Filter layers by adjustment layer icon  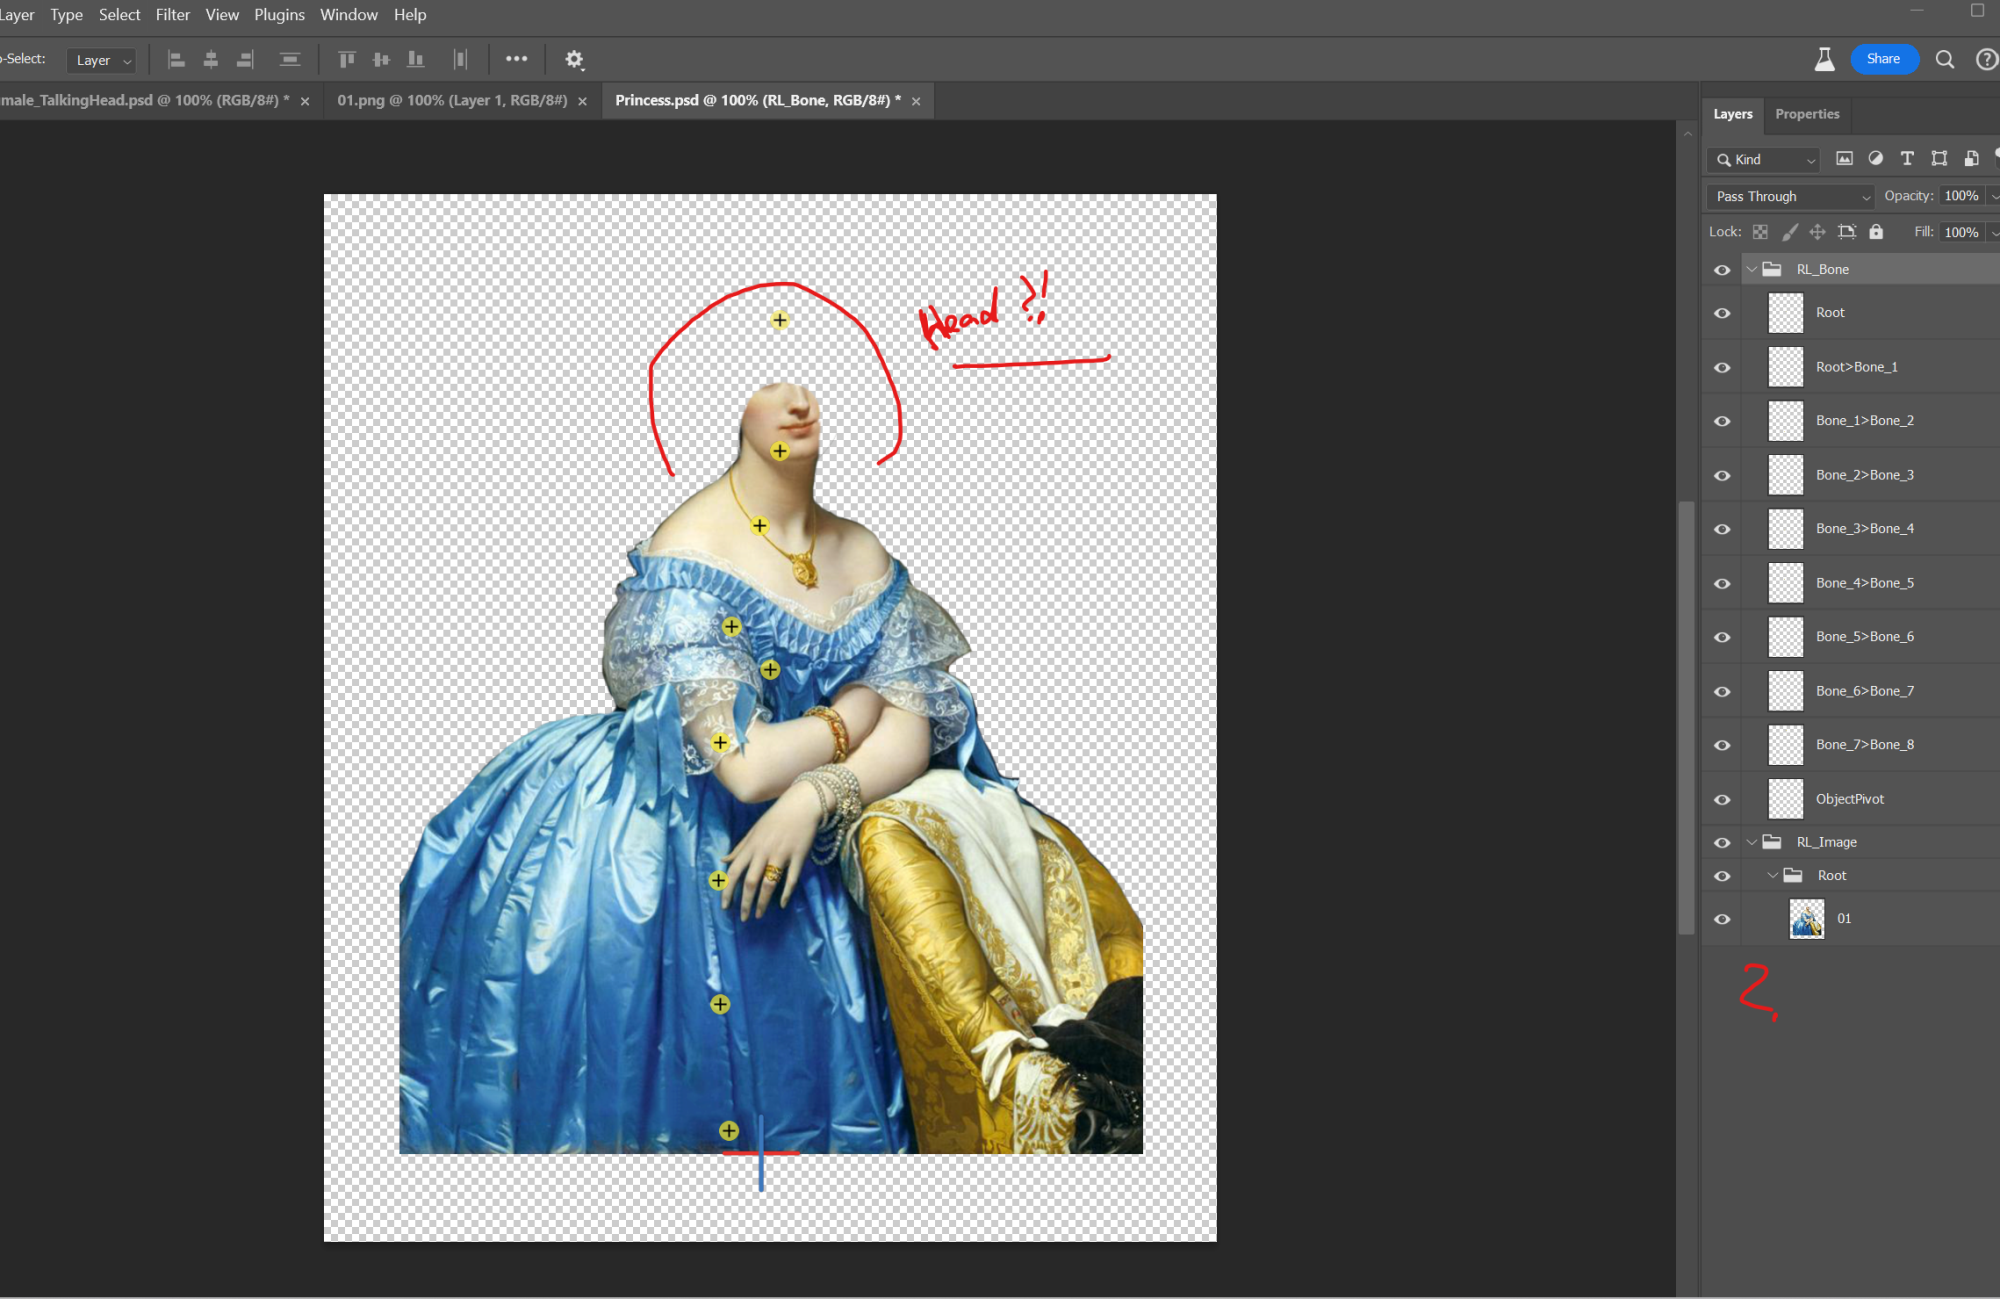[1876, 158]
